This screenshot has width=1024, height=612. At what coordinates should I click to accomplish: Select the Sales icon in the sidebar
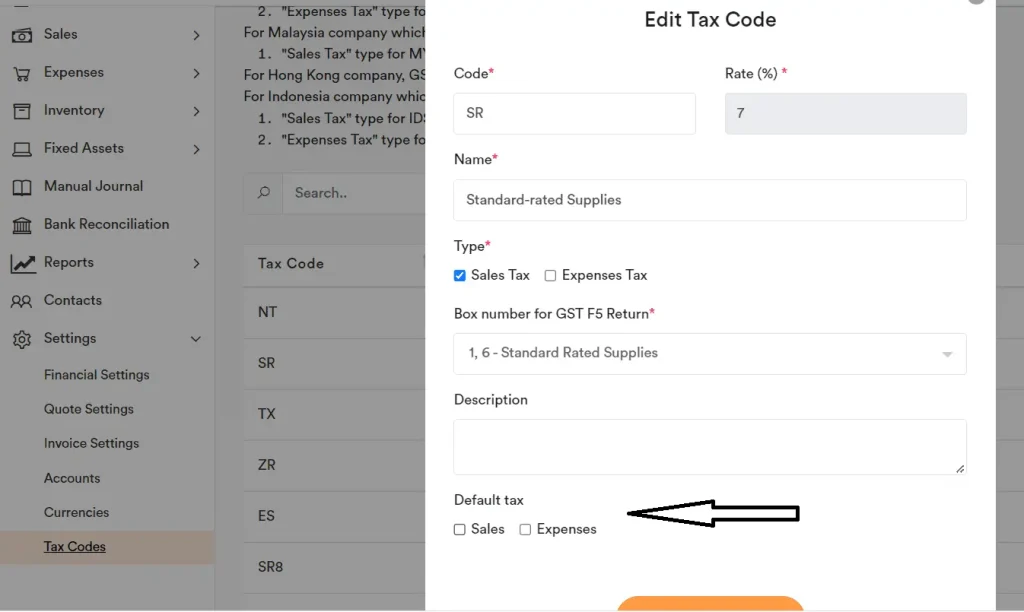[x=22, y=34]
